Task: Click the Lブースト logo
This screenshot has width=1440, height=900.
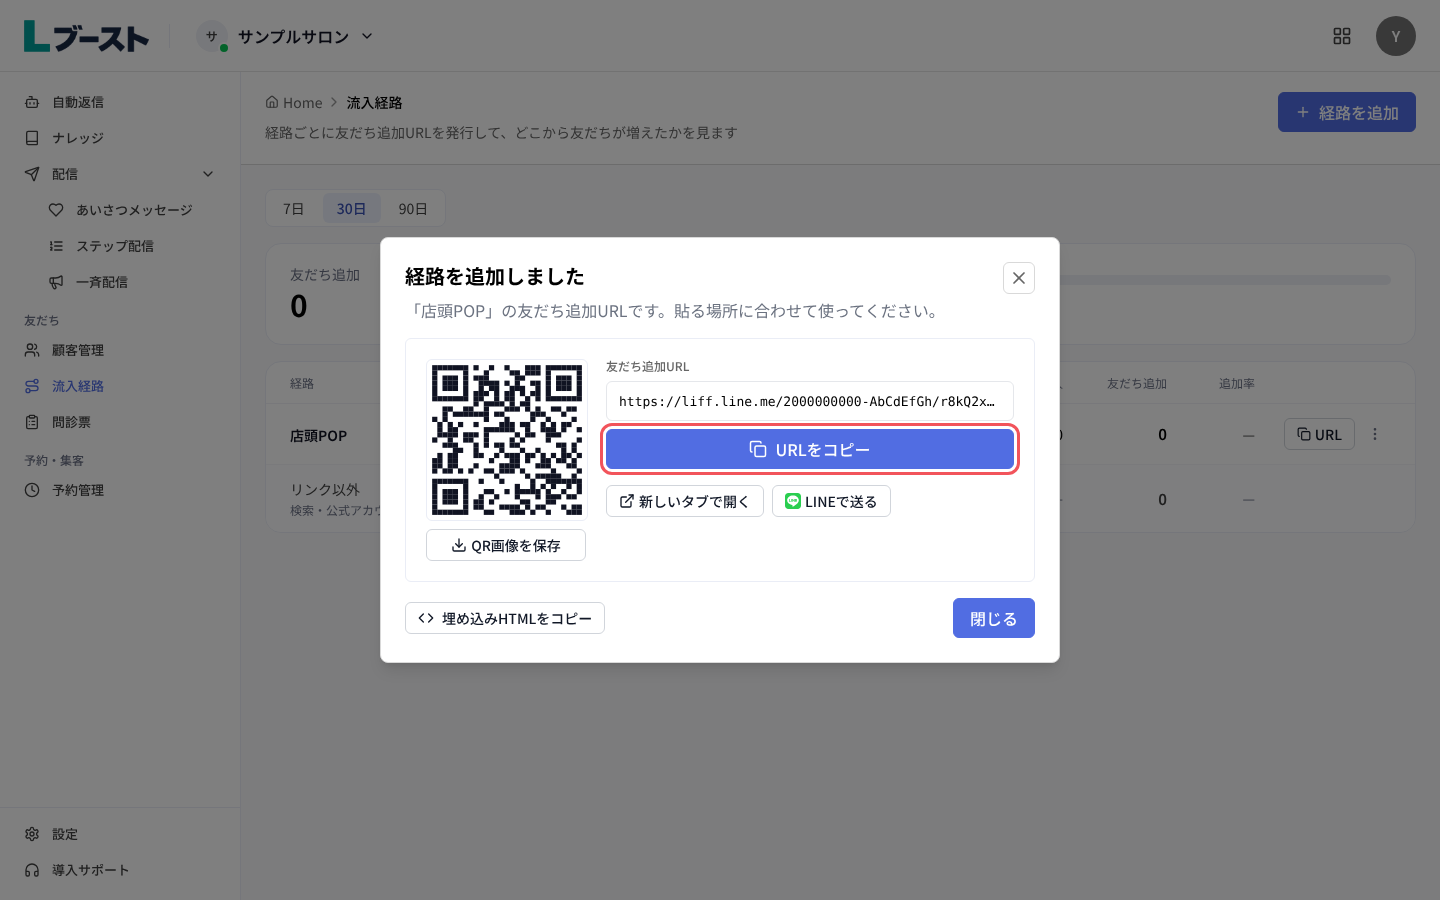Action: click(86, 36)
